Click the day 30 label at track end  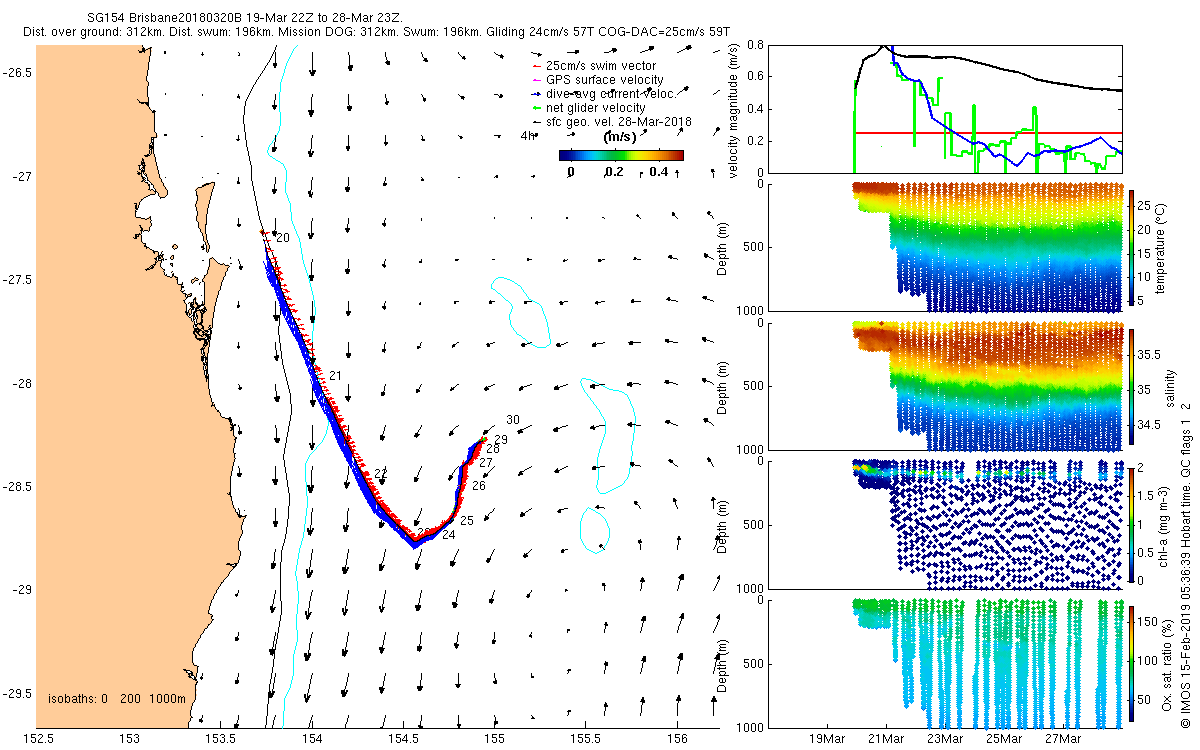click(513, 420)
